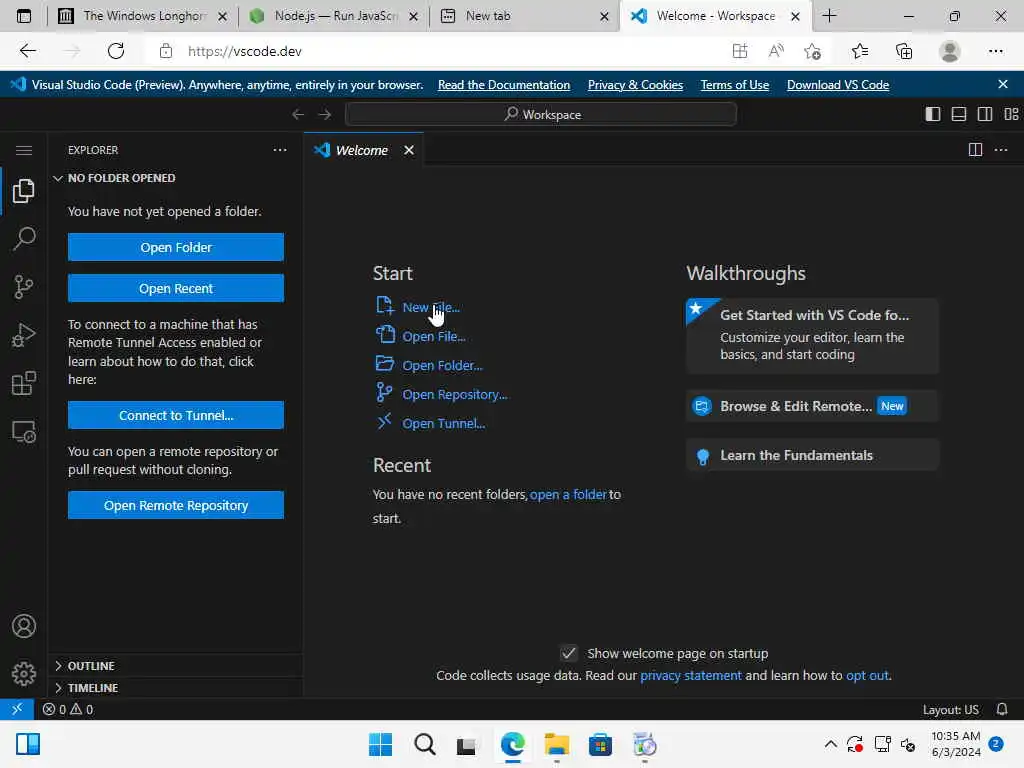The image size is (1024, 768).
Task: Add this page to favorites star
Action: [x=812, y=51]
